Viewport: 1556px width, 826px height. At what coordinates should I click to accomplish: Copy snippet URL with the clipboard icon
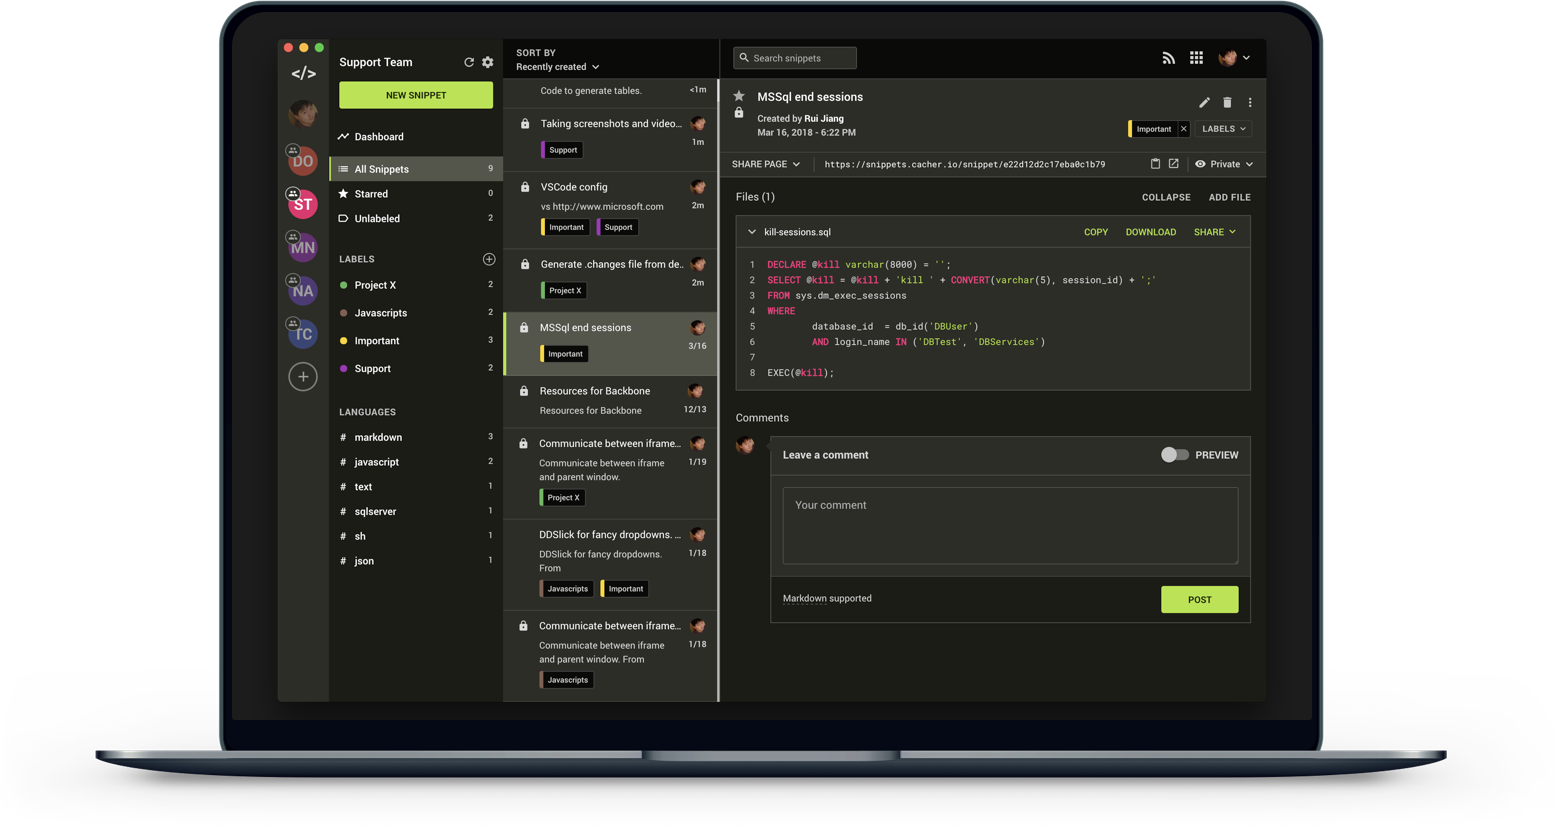[1155, 164]
